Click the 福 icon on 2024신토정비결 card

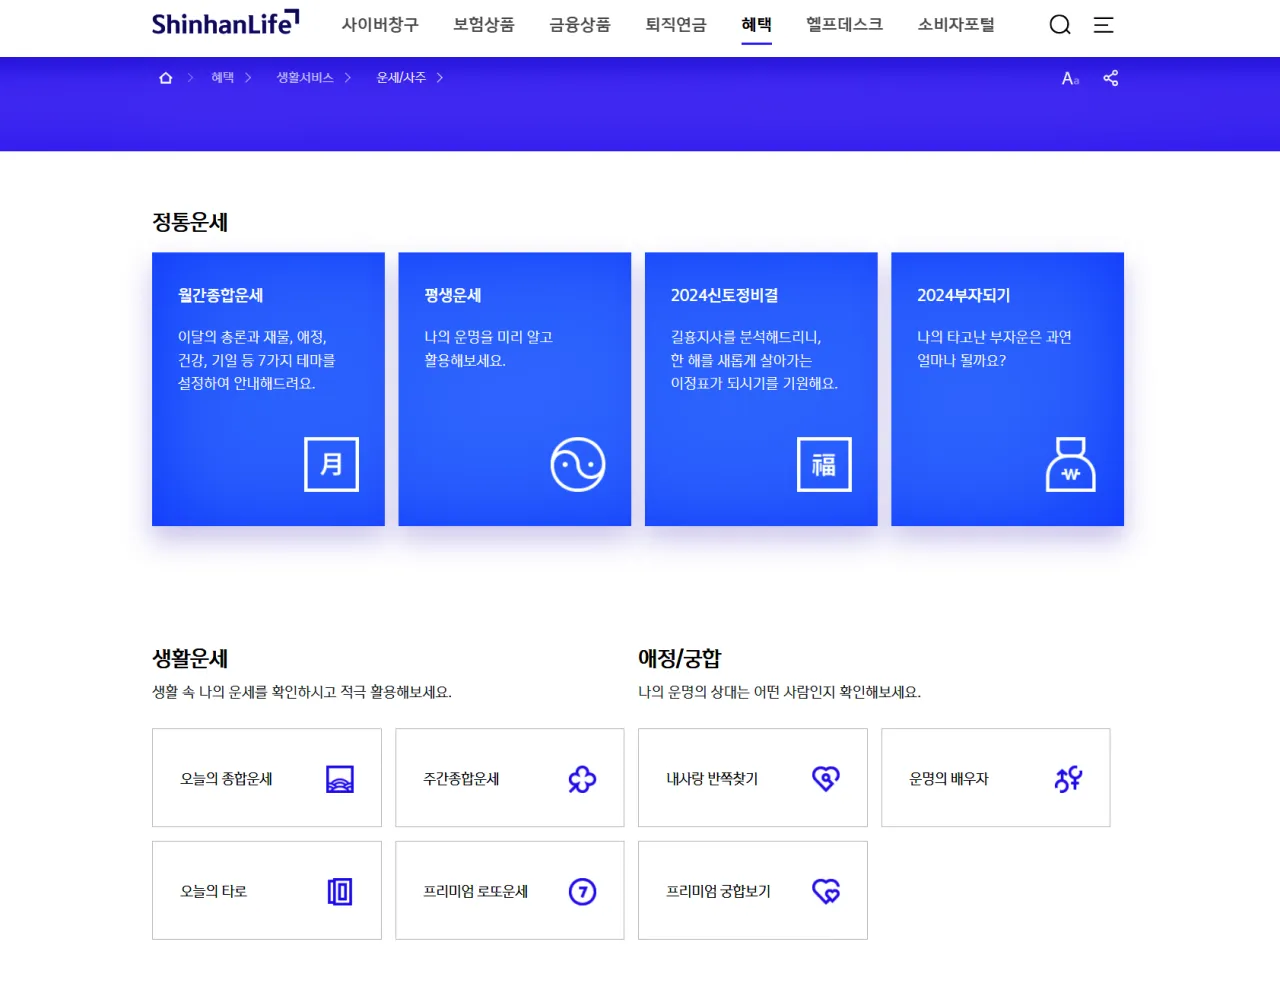(824, 464)
